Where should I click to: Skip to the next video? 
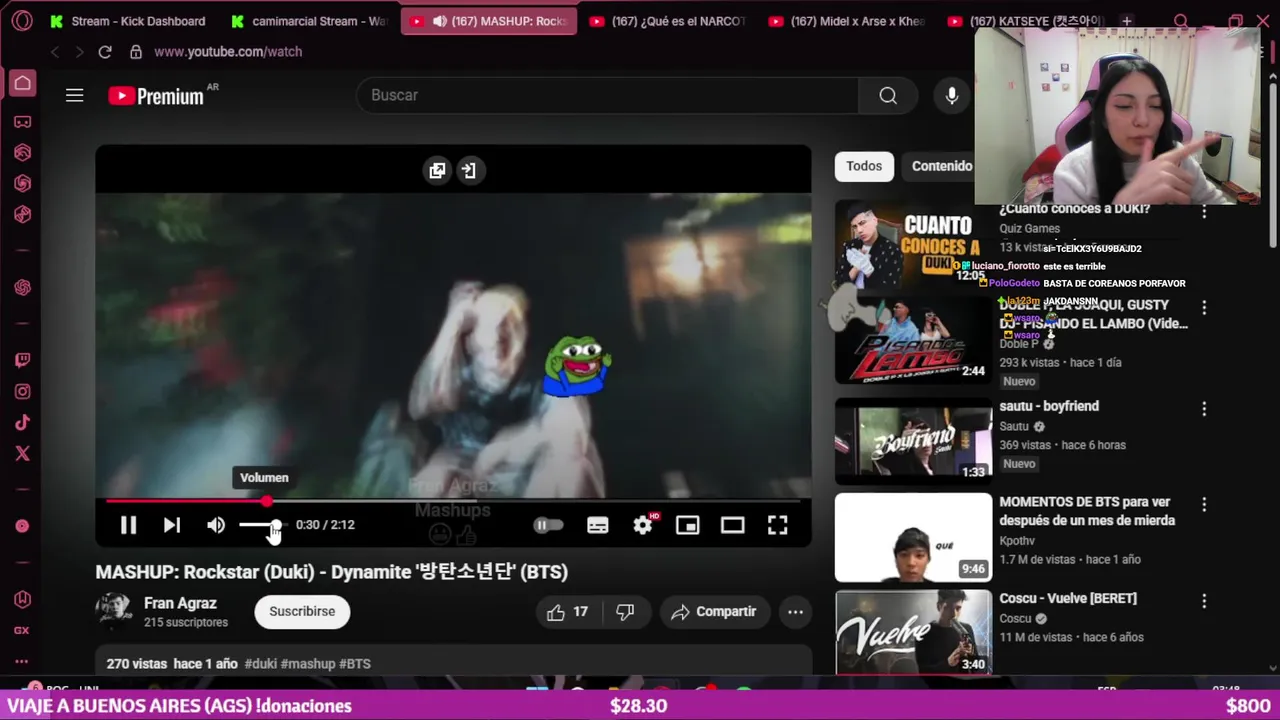tap(172, 525)
